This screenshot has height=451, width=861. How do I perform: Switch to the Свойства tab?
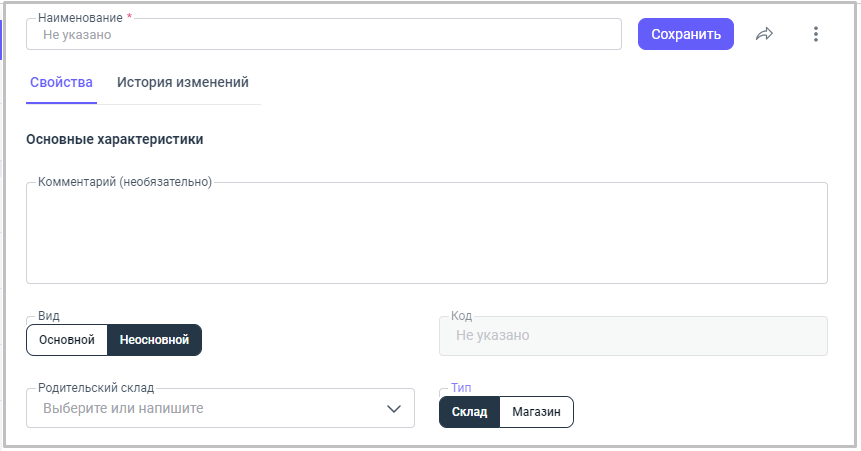tap(62, 83)
